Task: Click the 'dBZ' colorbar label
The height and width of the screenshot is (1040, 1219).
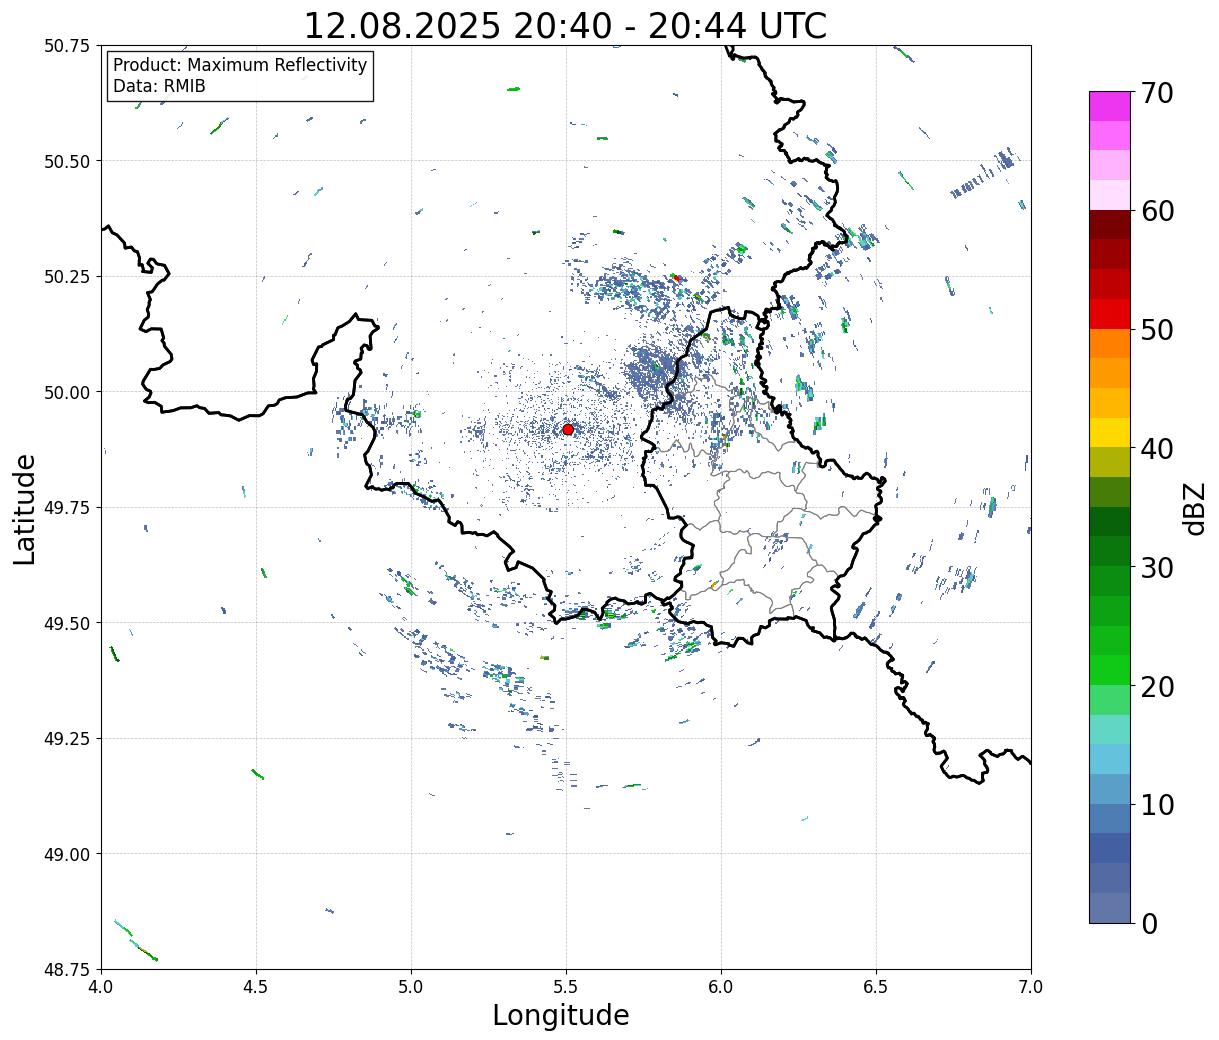Action: coord(1194,507)
